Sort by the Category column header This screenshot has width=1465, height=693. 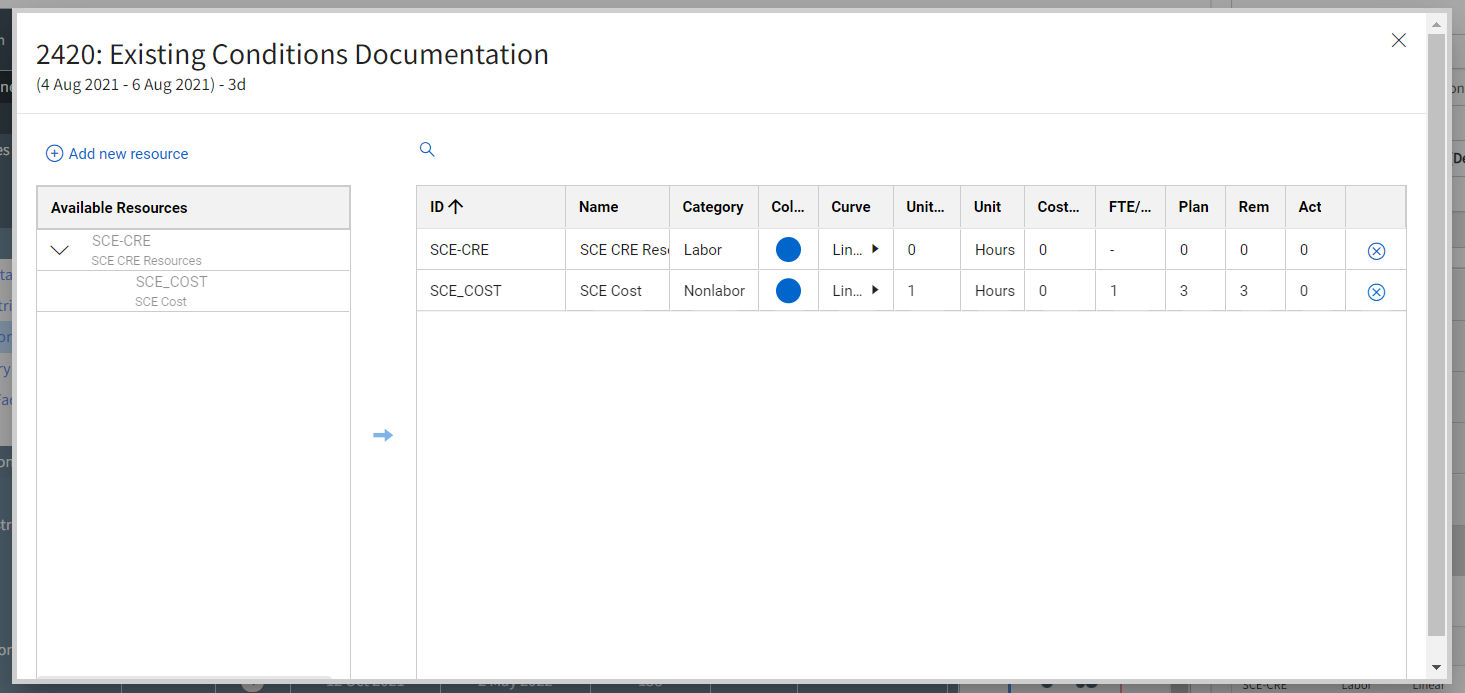coord(712,207)
